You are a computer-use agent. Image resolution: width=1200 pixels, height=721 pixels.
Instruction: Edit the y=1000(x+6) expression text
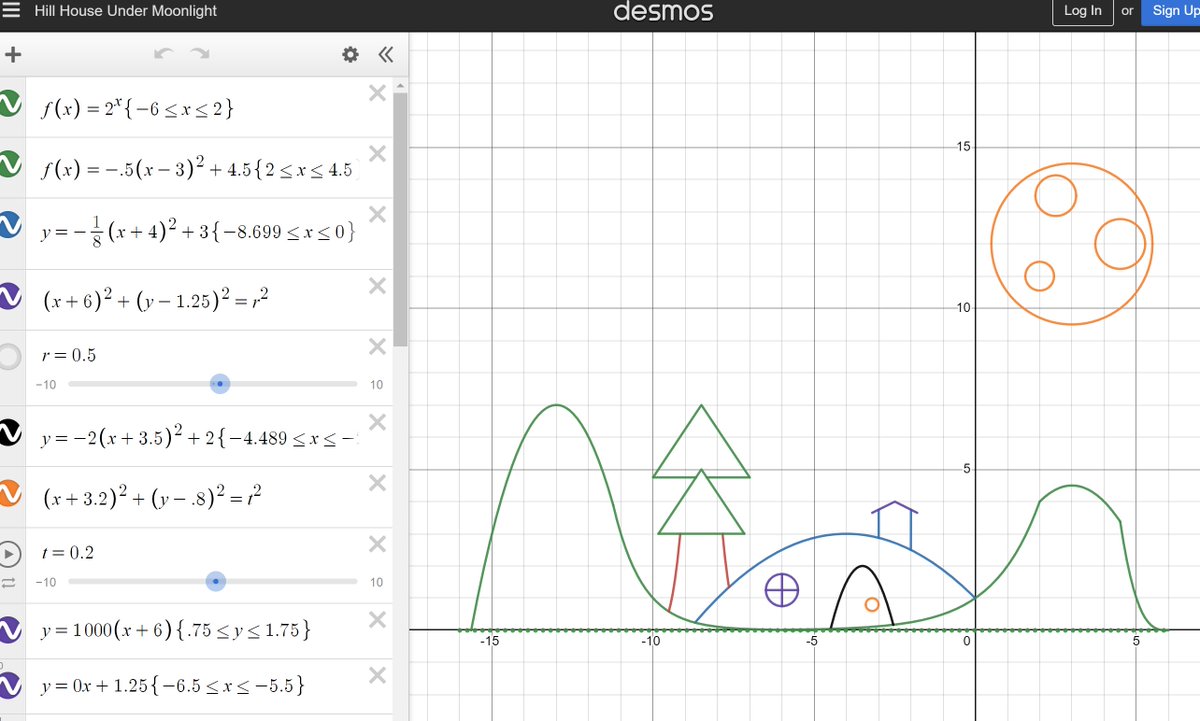tap(175, 630)
